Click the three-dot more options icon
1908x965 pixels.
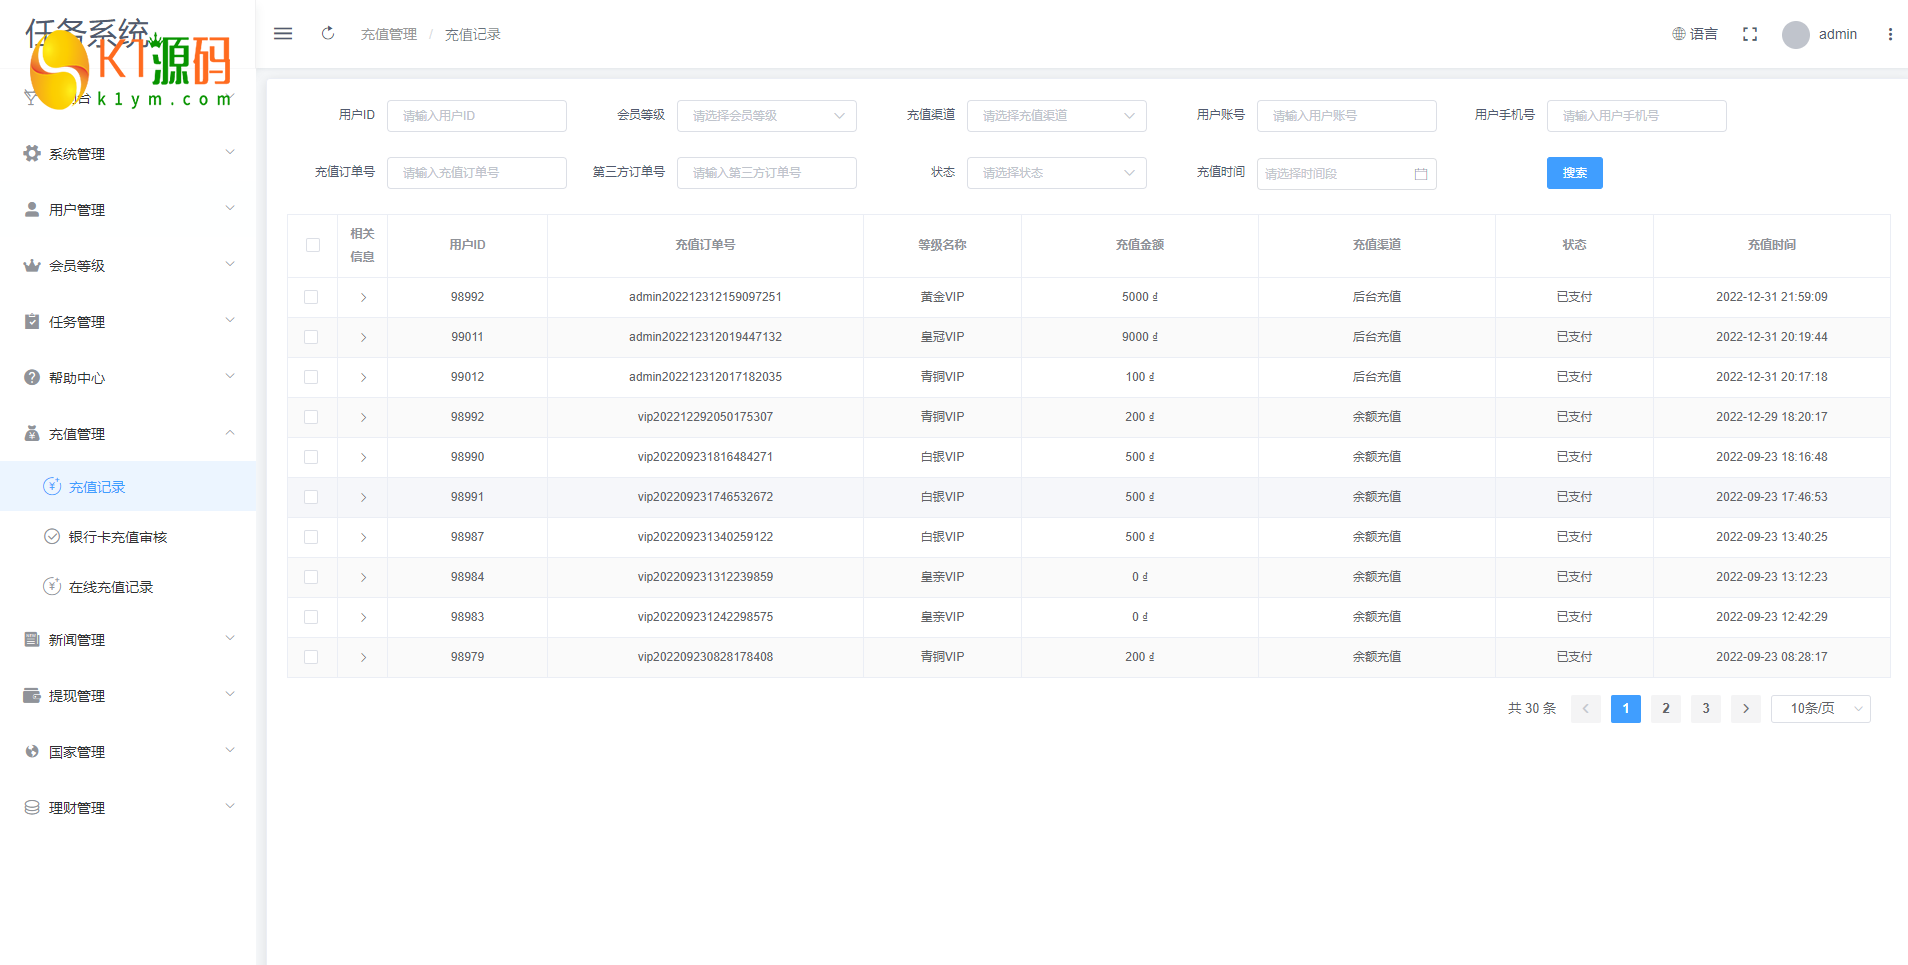click(x=1890, y=34)
